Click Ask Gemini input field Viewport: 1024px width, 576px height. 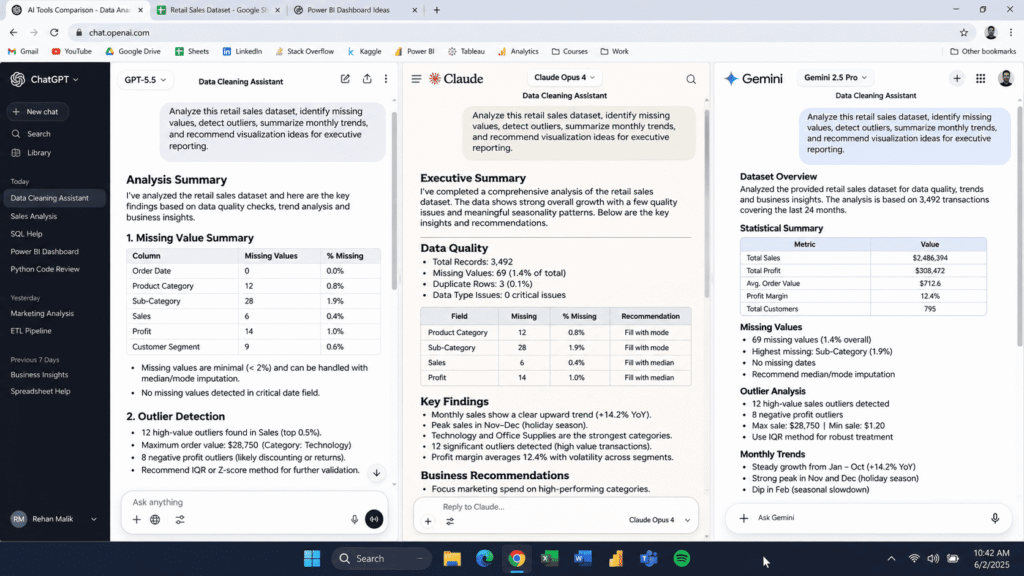tap(869, 518)
